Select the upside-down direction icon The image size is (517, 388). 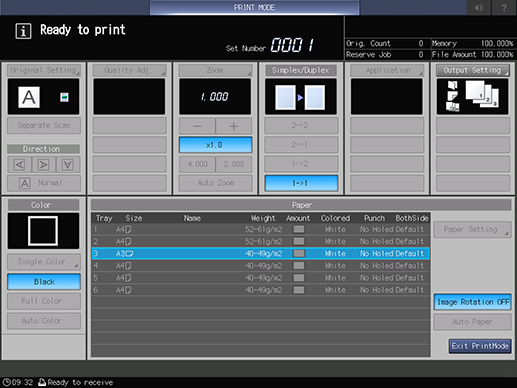click(x=68, y=164)
